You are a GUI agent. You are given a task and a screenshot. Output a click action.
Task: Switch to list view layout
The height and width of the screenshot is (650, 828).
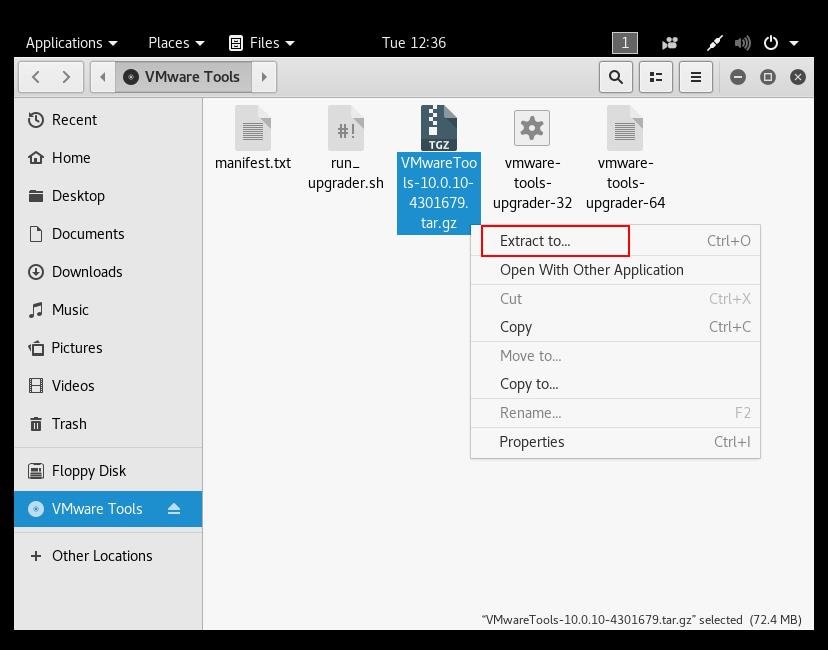tap(656, 77)
